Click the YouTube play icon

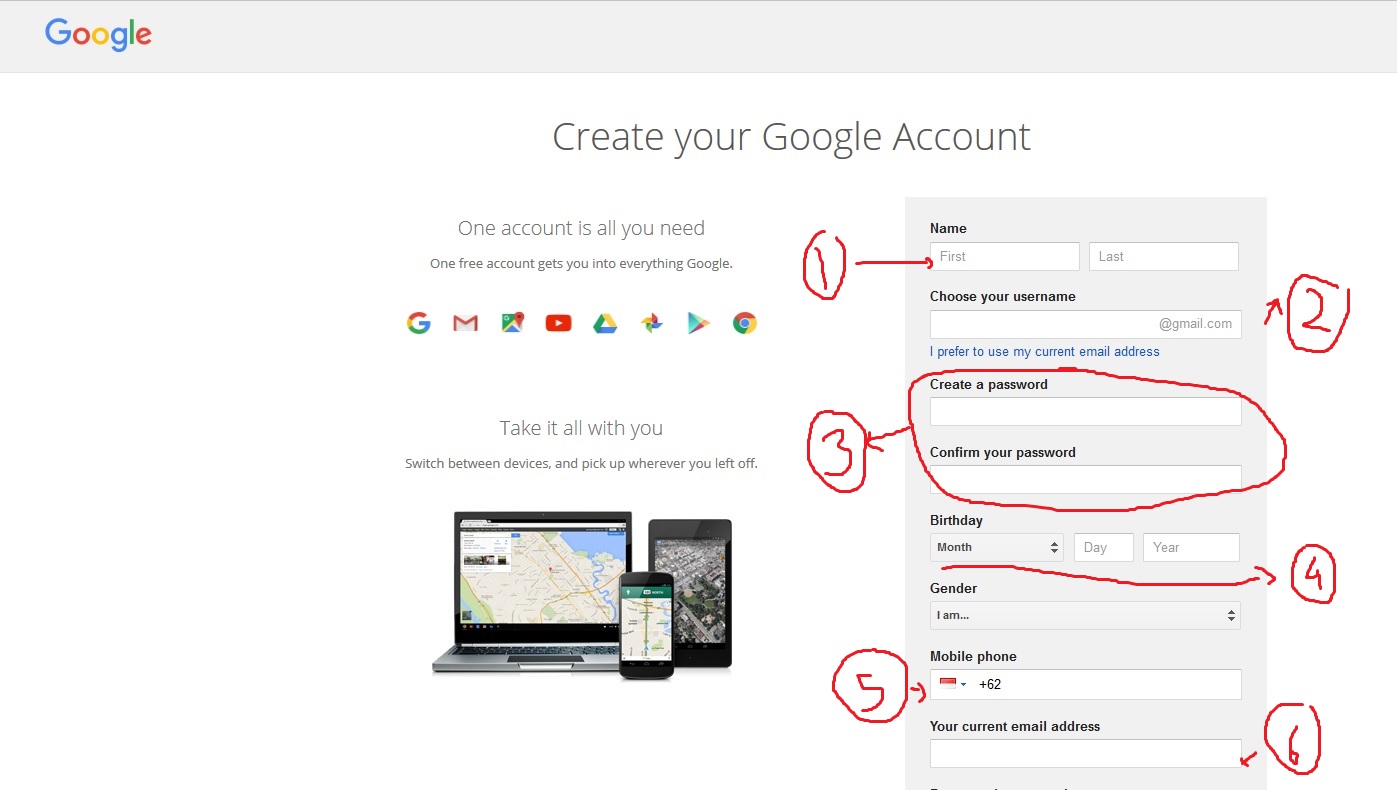pyautogui.click(x=558, y=323)
